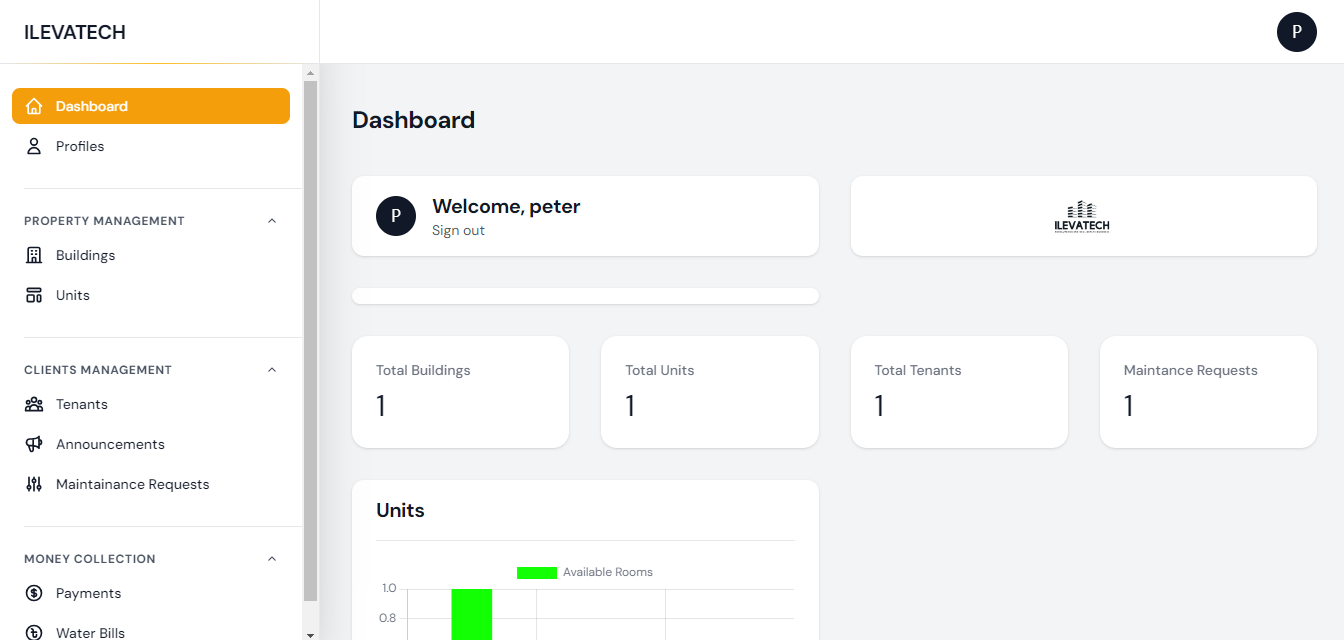Click the Maintance Requests stat card
This screenshot has height=640, width=1344.
click(x=1208, y=392)
